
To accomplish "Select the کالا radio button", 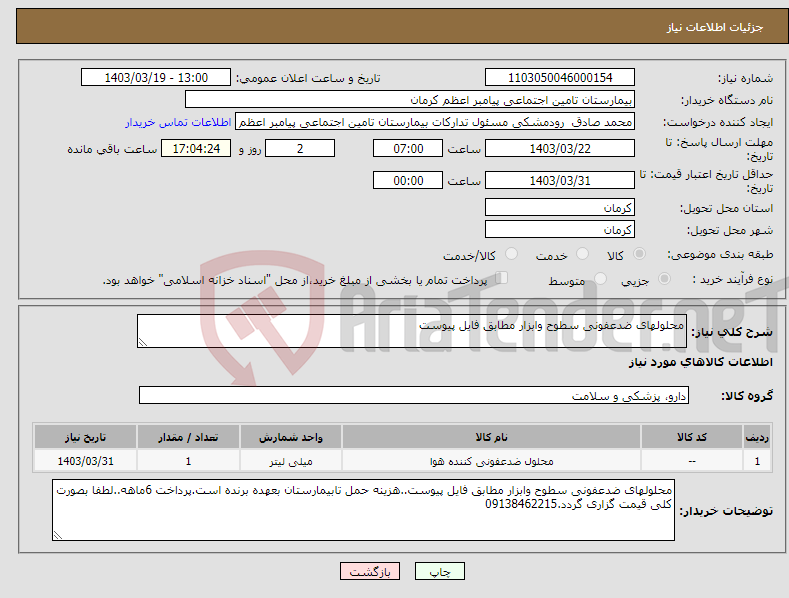I will (639, 254).
